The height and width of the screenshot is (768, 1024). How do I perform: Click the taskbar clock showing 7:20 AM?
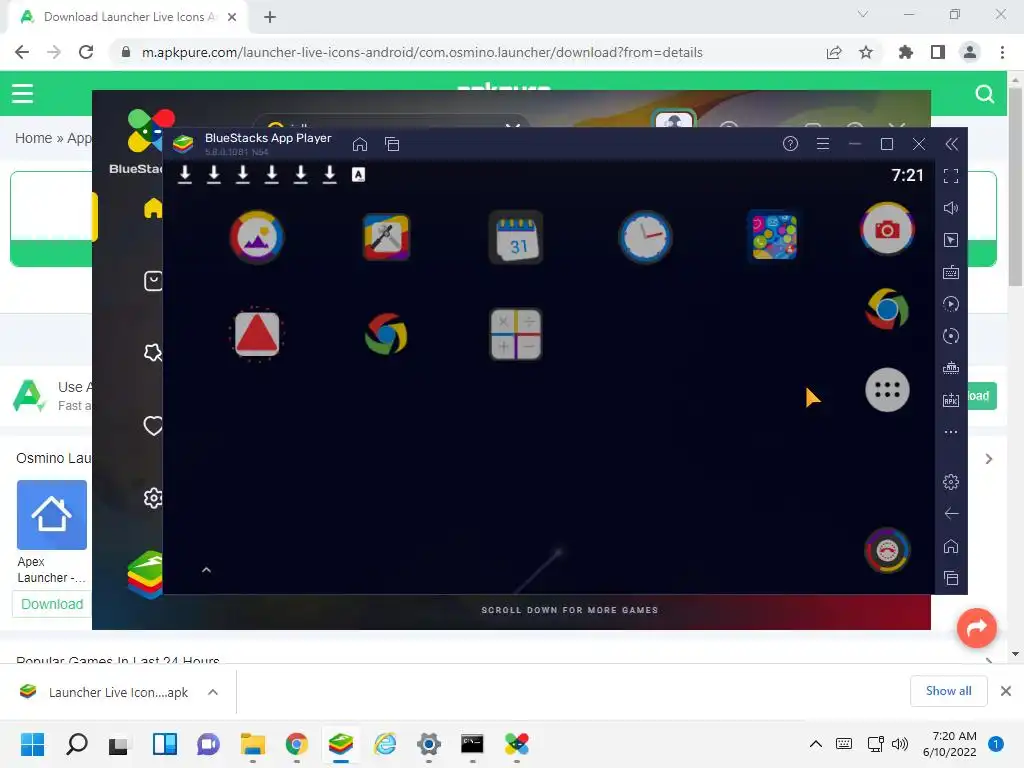tap(949, 744)
